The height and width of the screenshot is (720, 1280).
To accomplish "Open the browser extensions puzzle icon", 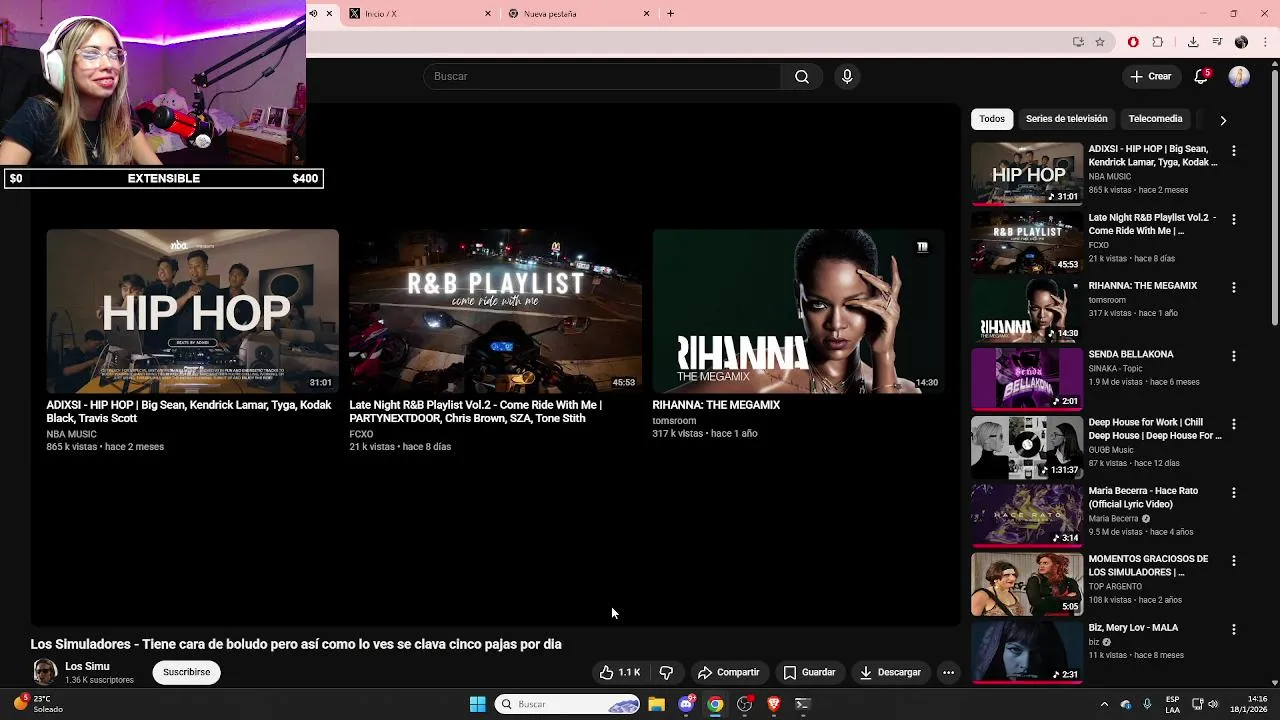I will (x=1158, y=42).
